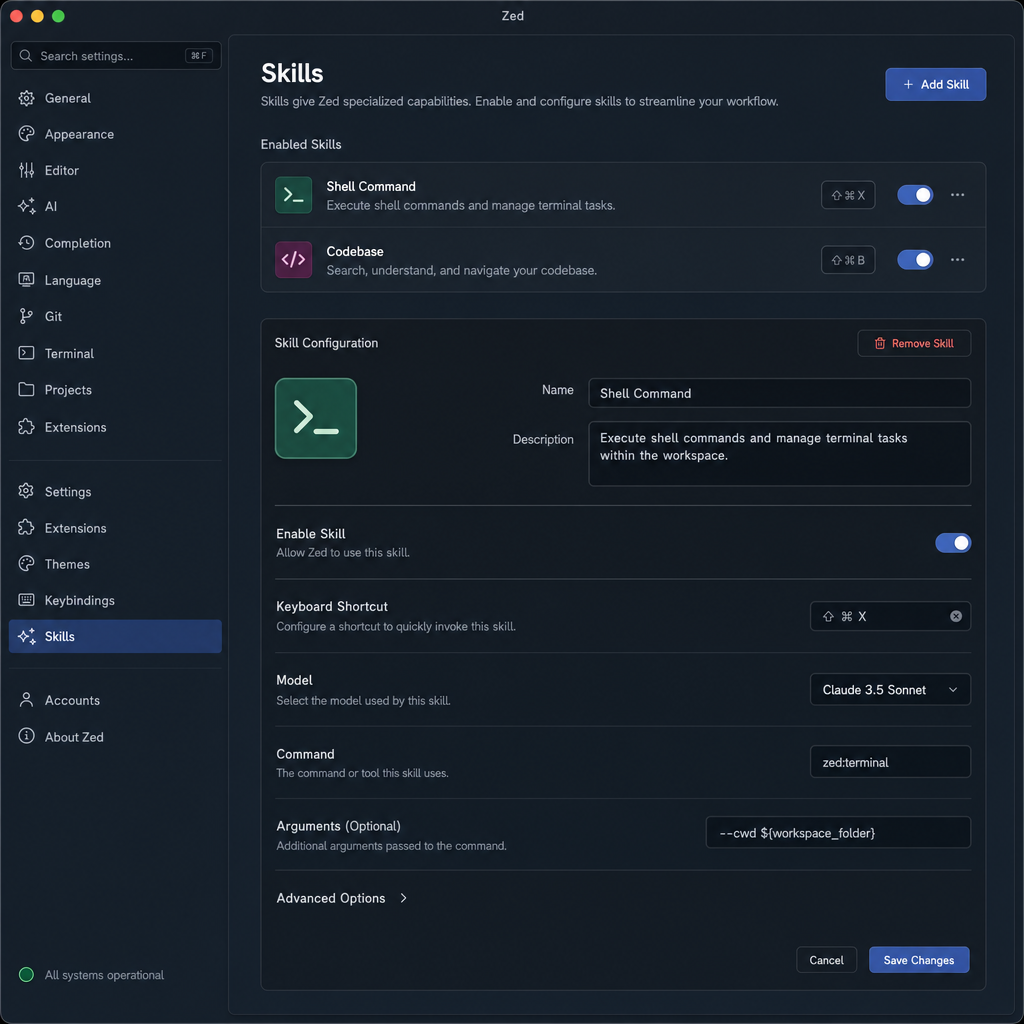Open About Zed info icon
1024x1024 pixels.
click(x=26, y=736)
